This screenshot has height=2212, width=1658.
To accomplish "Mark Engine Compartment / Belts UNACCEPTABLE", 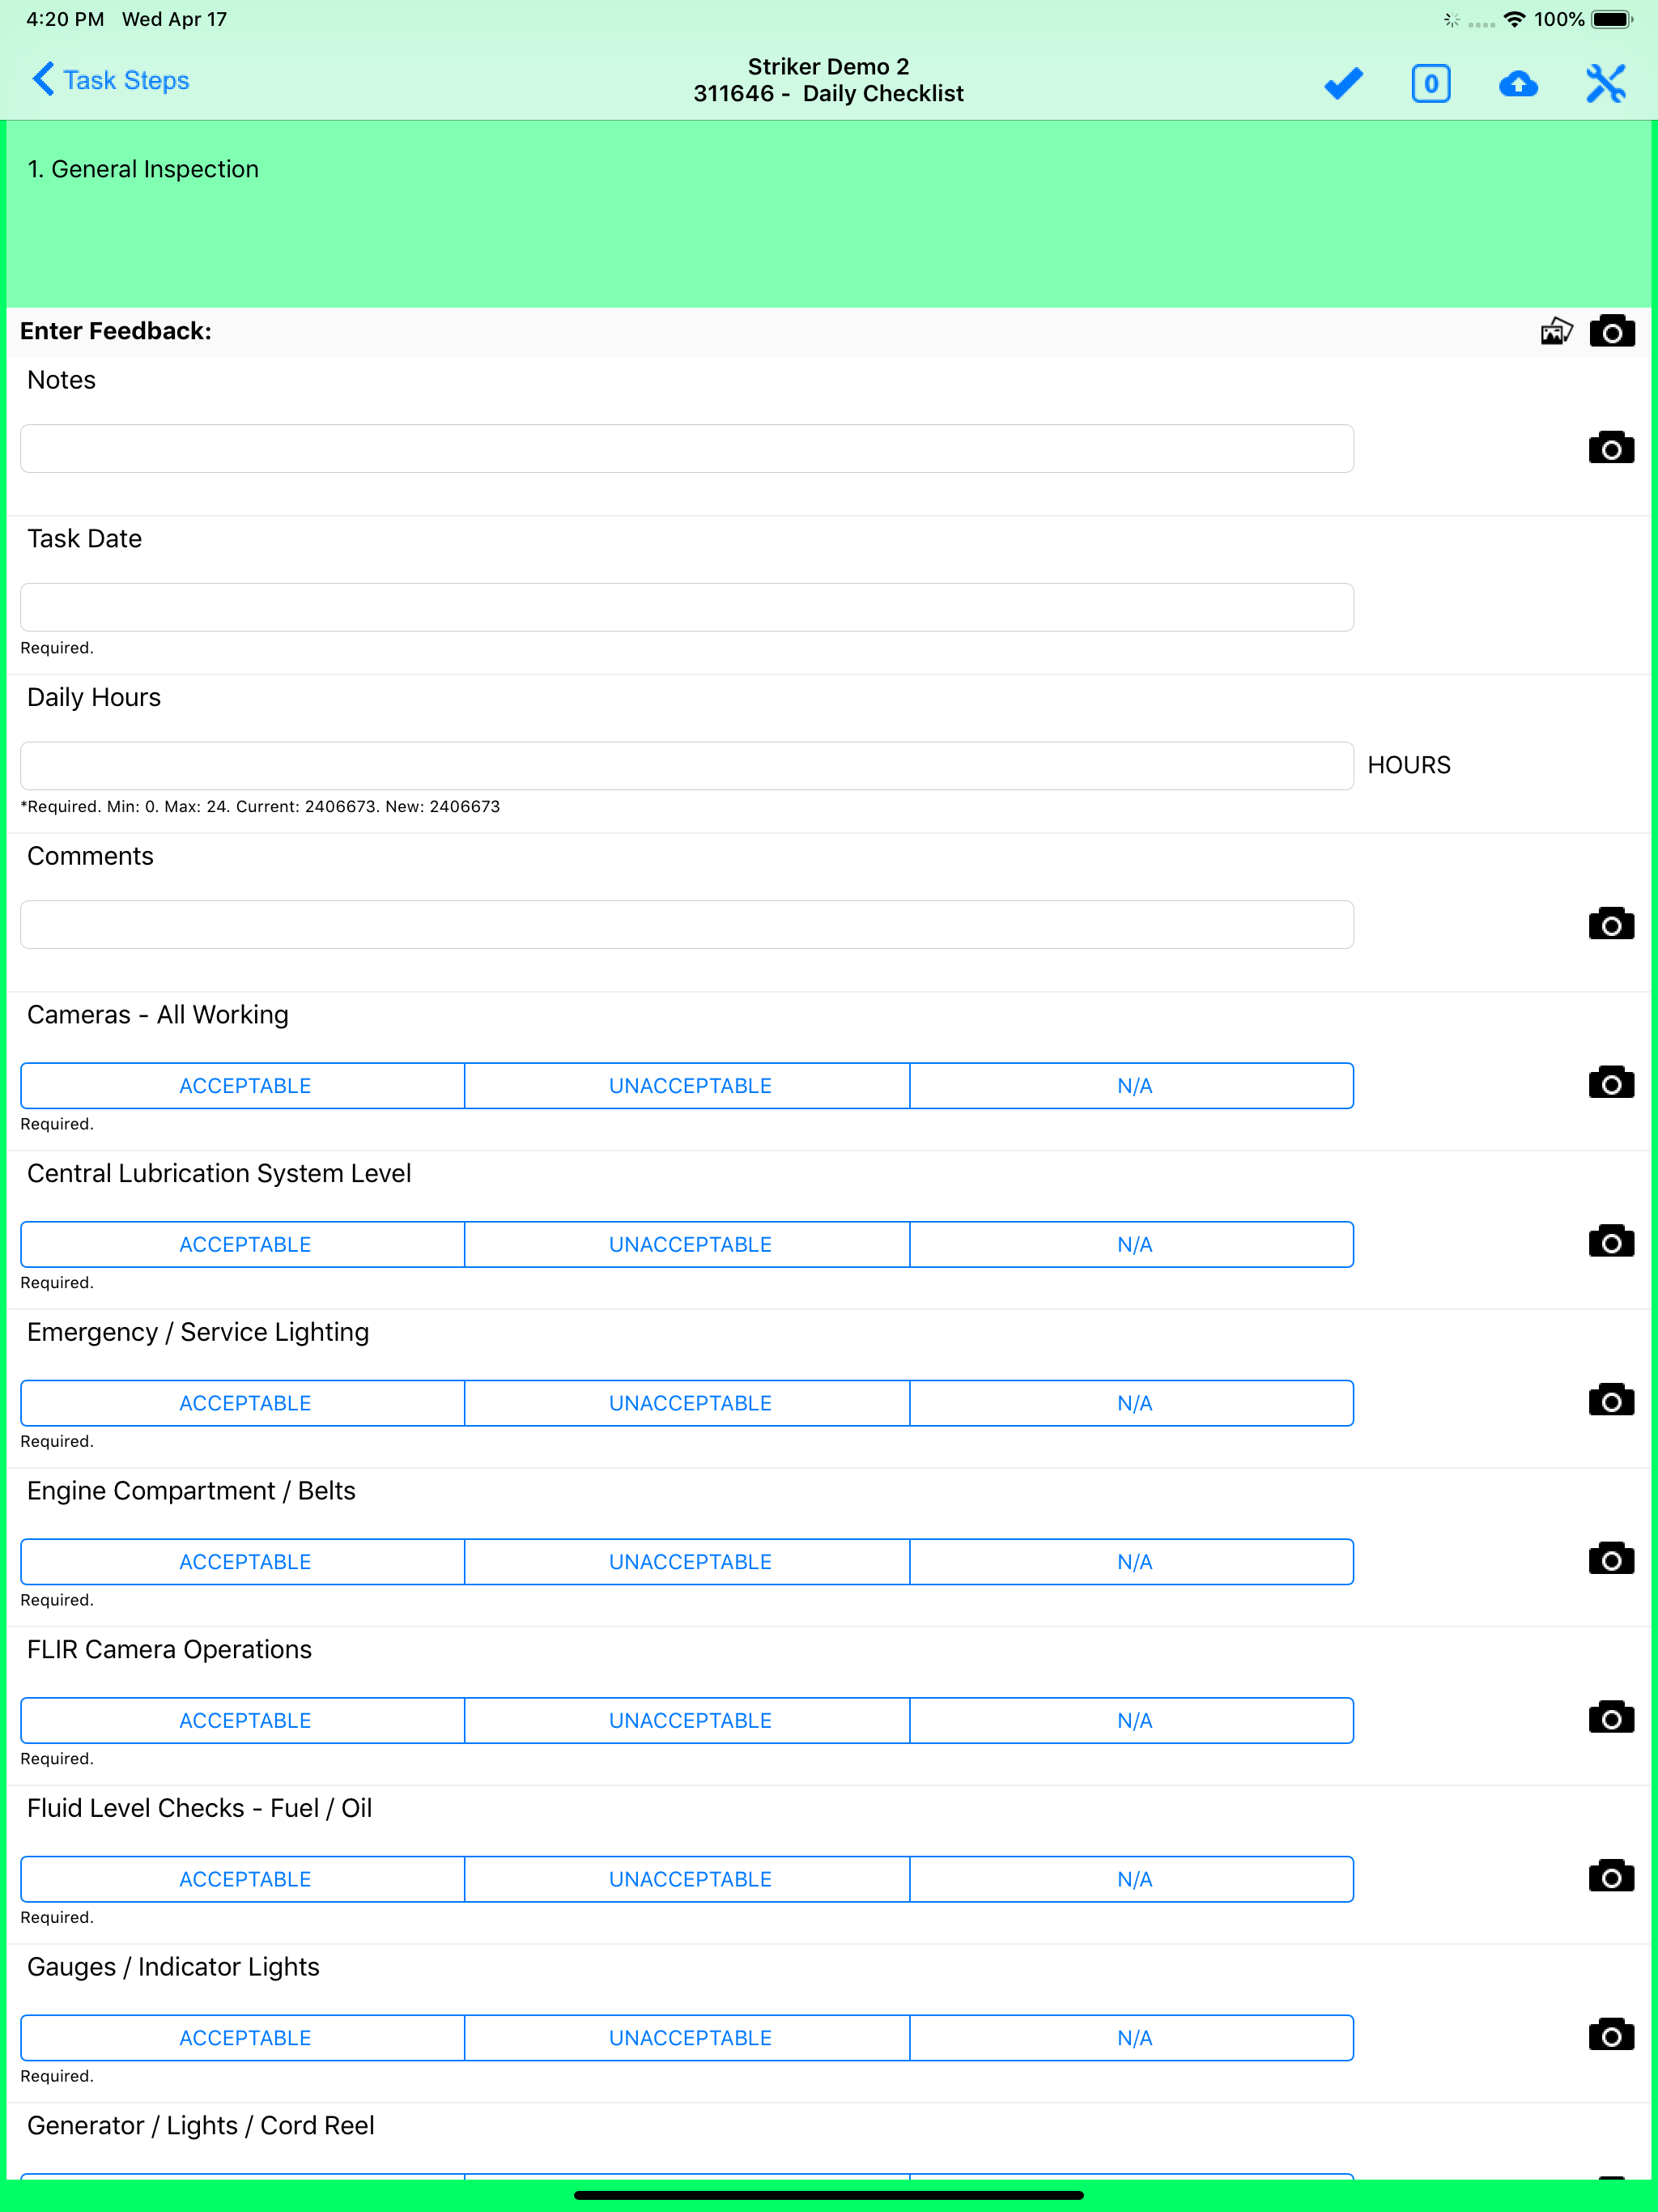I will (688, 1562).
